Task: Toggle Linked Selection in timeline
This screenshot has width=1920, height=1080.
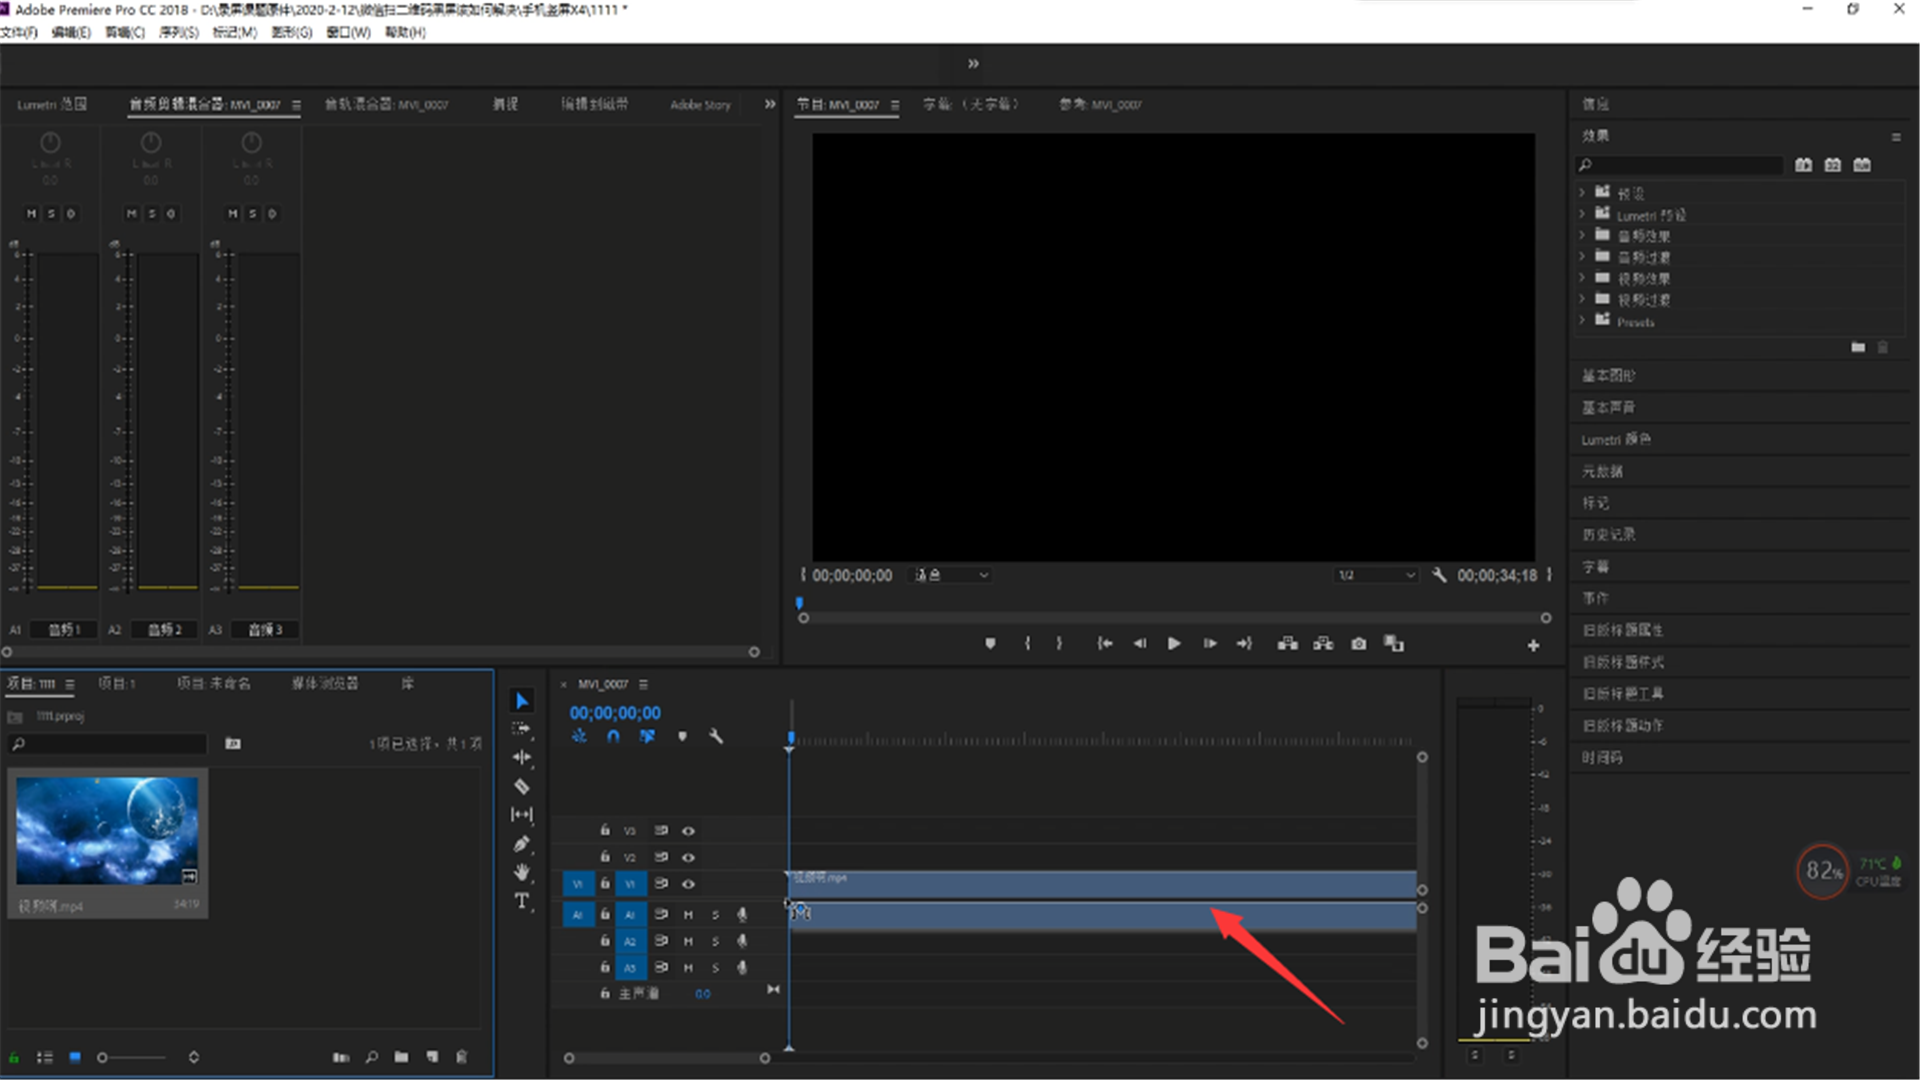Action: [x=647, y=736]
